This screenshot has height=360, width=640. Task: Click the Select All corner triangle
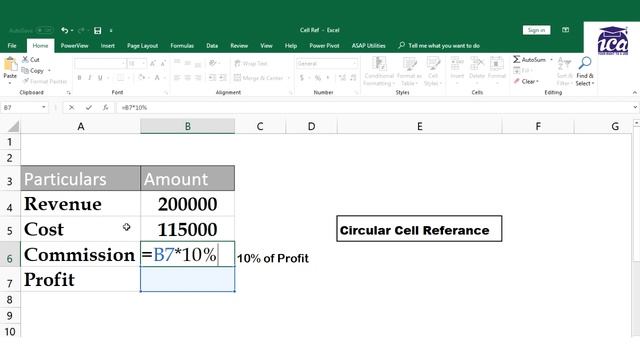coord(13,127)
